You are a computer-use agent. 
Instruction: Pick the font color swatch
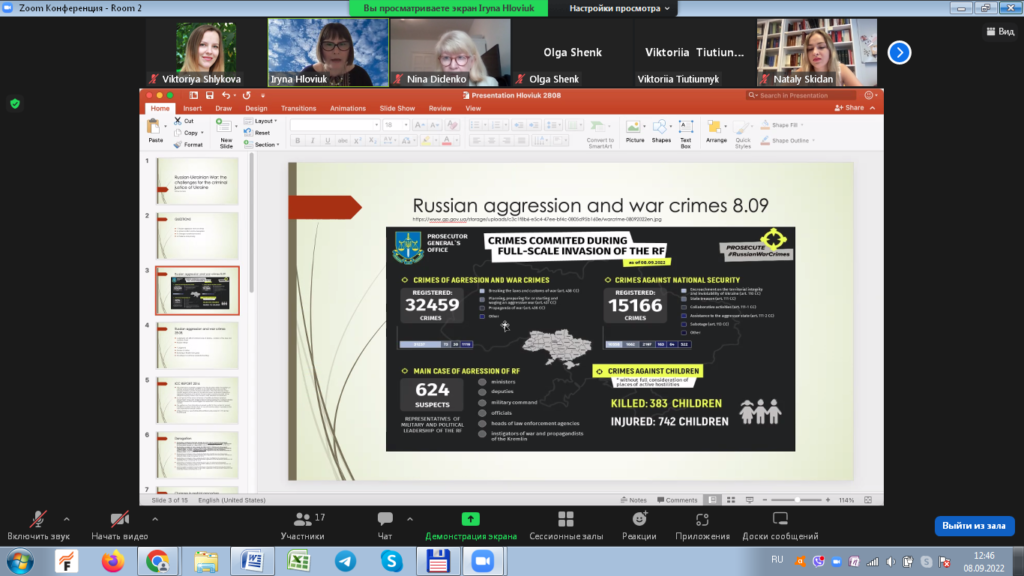447,140
